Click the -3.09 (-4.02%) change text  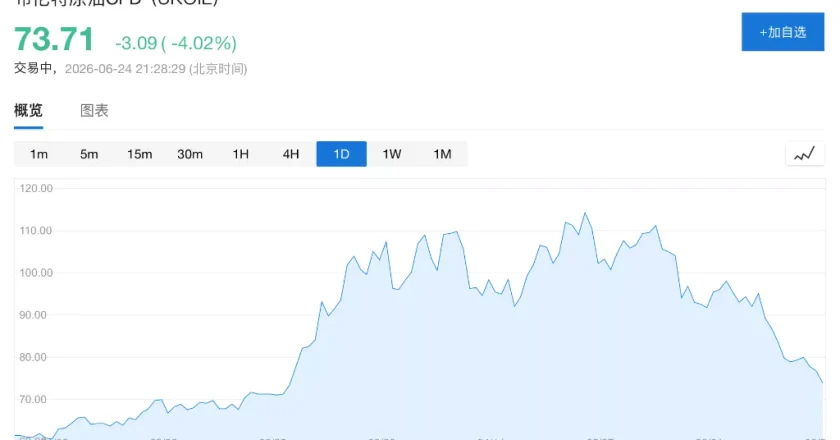click(x=176, y=43)
